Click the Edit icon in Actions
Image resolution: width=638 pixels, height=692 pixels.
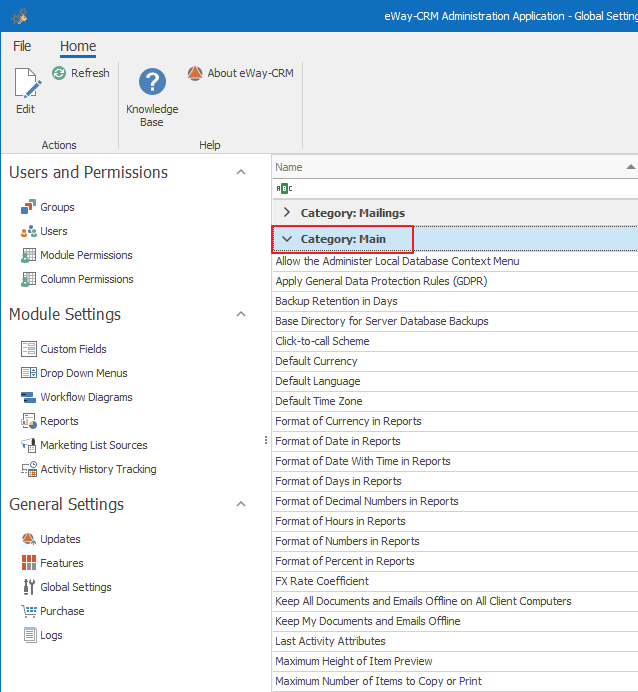[25, 84]
